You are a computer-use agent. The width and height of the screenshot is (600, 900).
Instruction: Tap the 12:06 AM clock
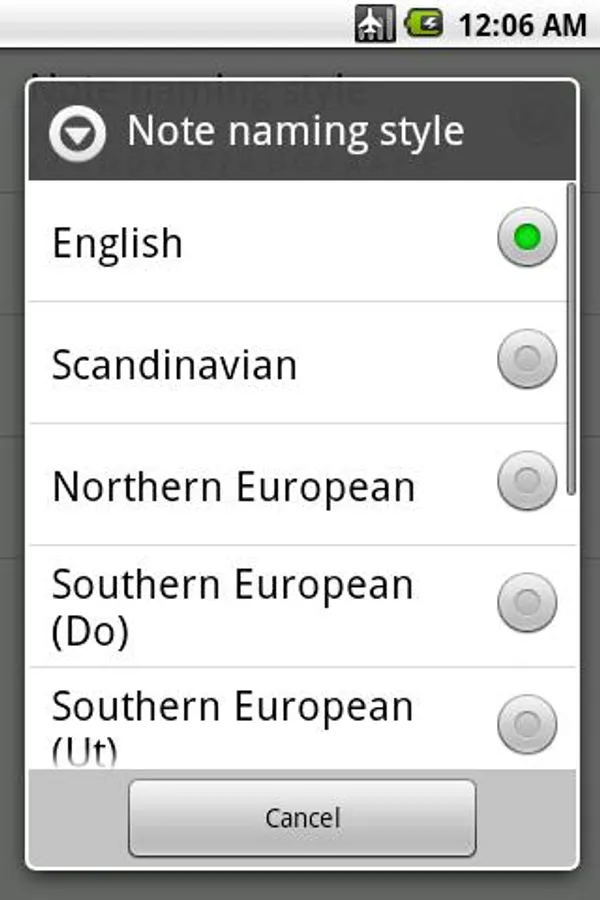[x=521, y=24]
